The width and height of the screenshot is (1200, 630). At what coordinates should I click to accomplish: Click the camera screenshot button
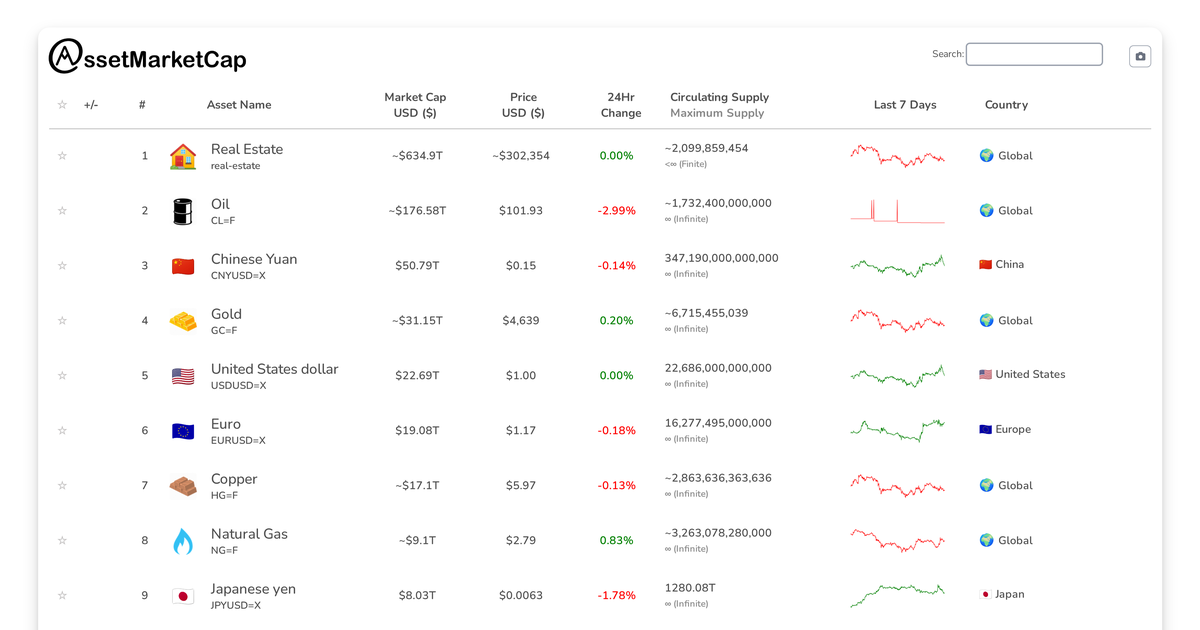pos(1140,56)
